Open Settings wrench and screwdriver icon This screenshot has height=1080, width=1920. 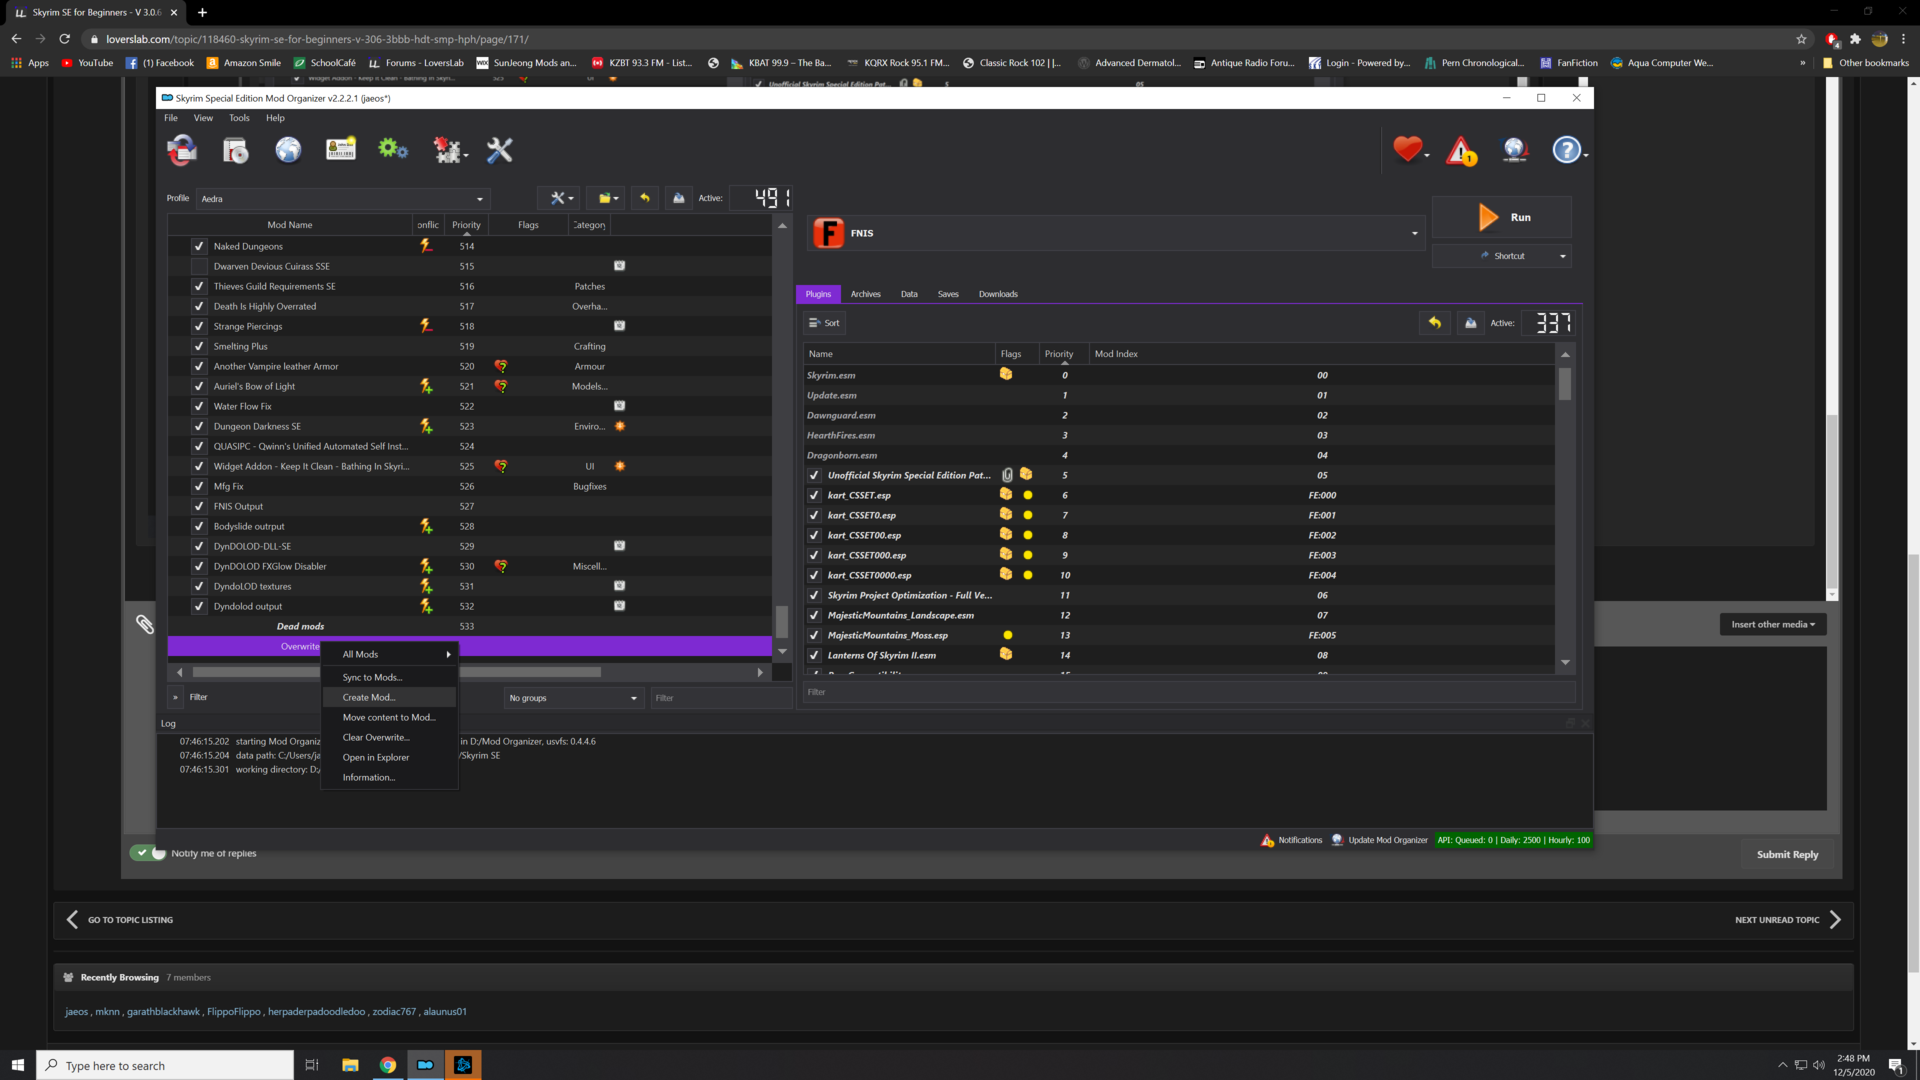click(x=499, y=150)
